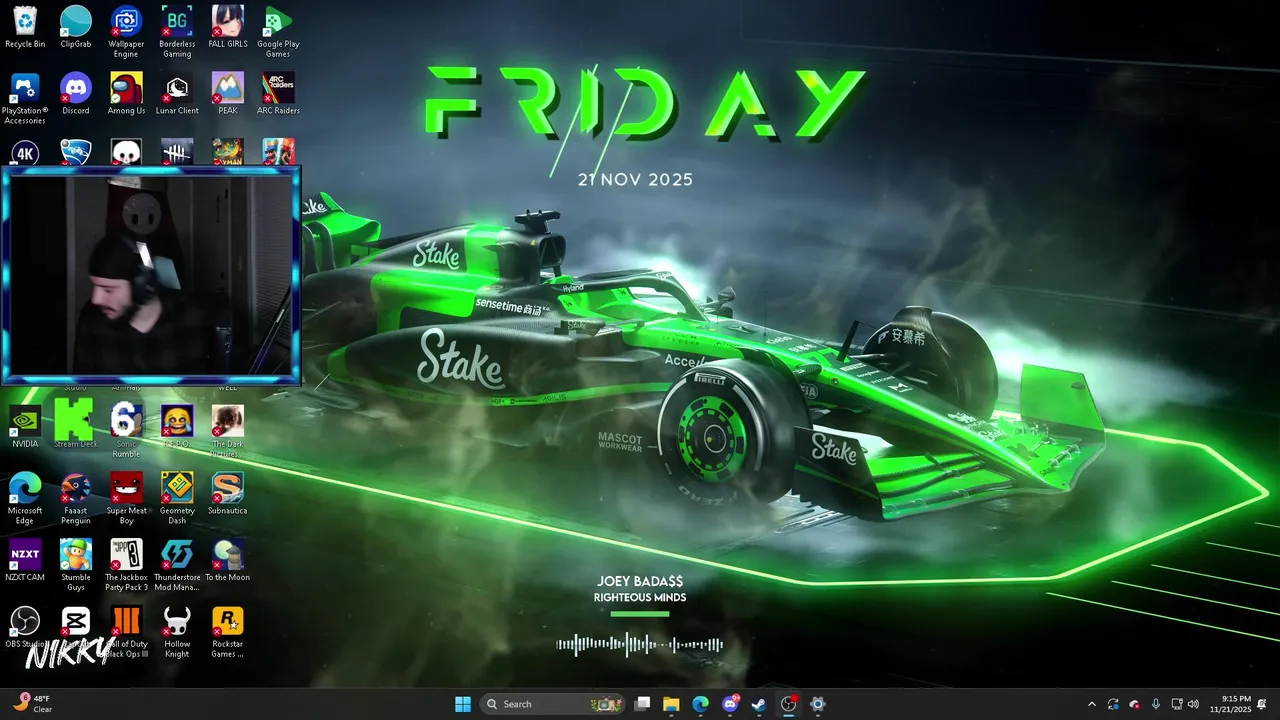
Task: Select the FALL GIRLS desktop shortcut
Action: [228, 28]
